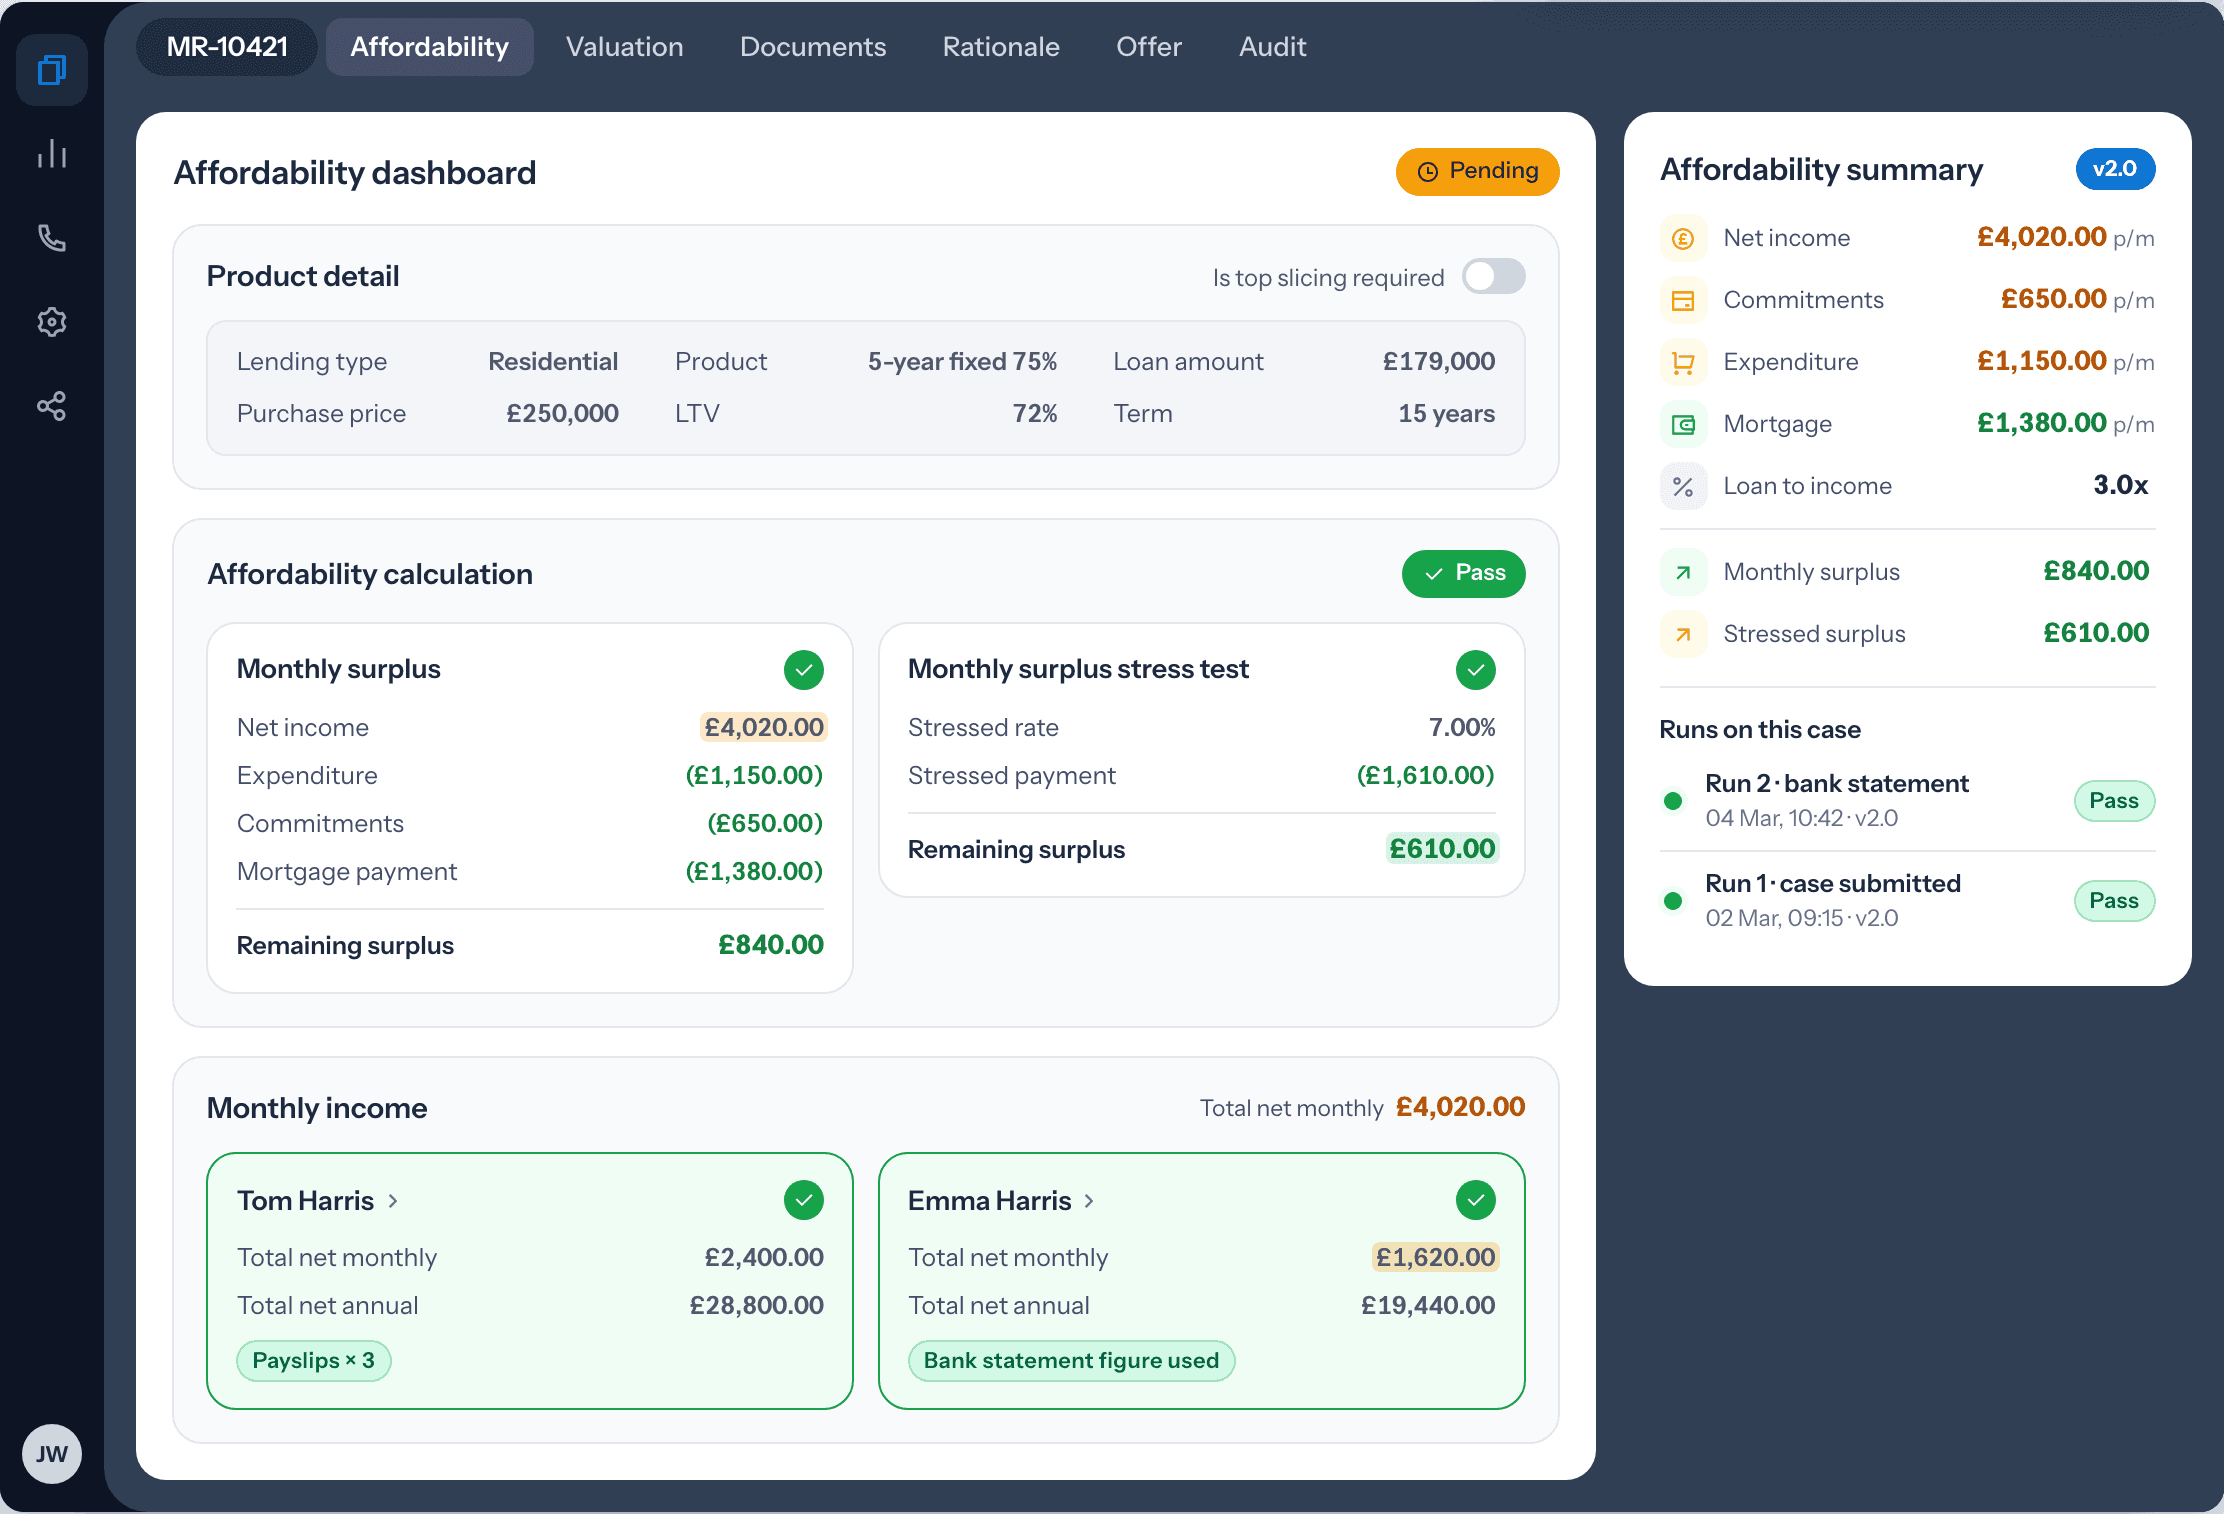The height and width of the screenshot is (1514, 2224).
Task: Open the Rationale tab
Action: [1001, 47]
